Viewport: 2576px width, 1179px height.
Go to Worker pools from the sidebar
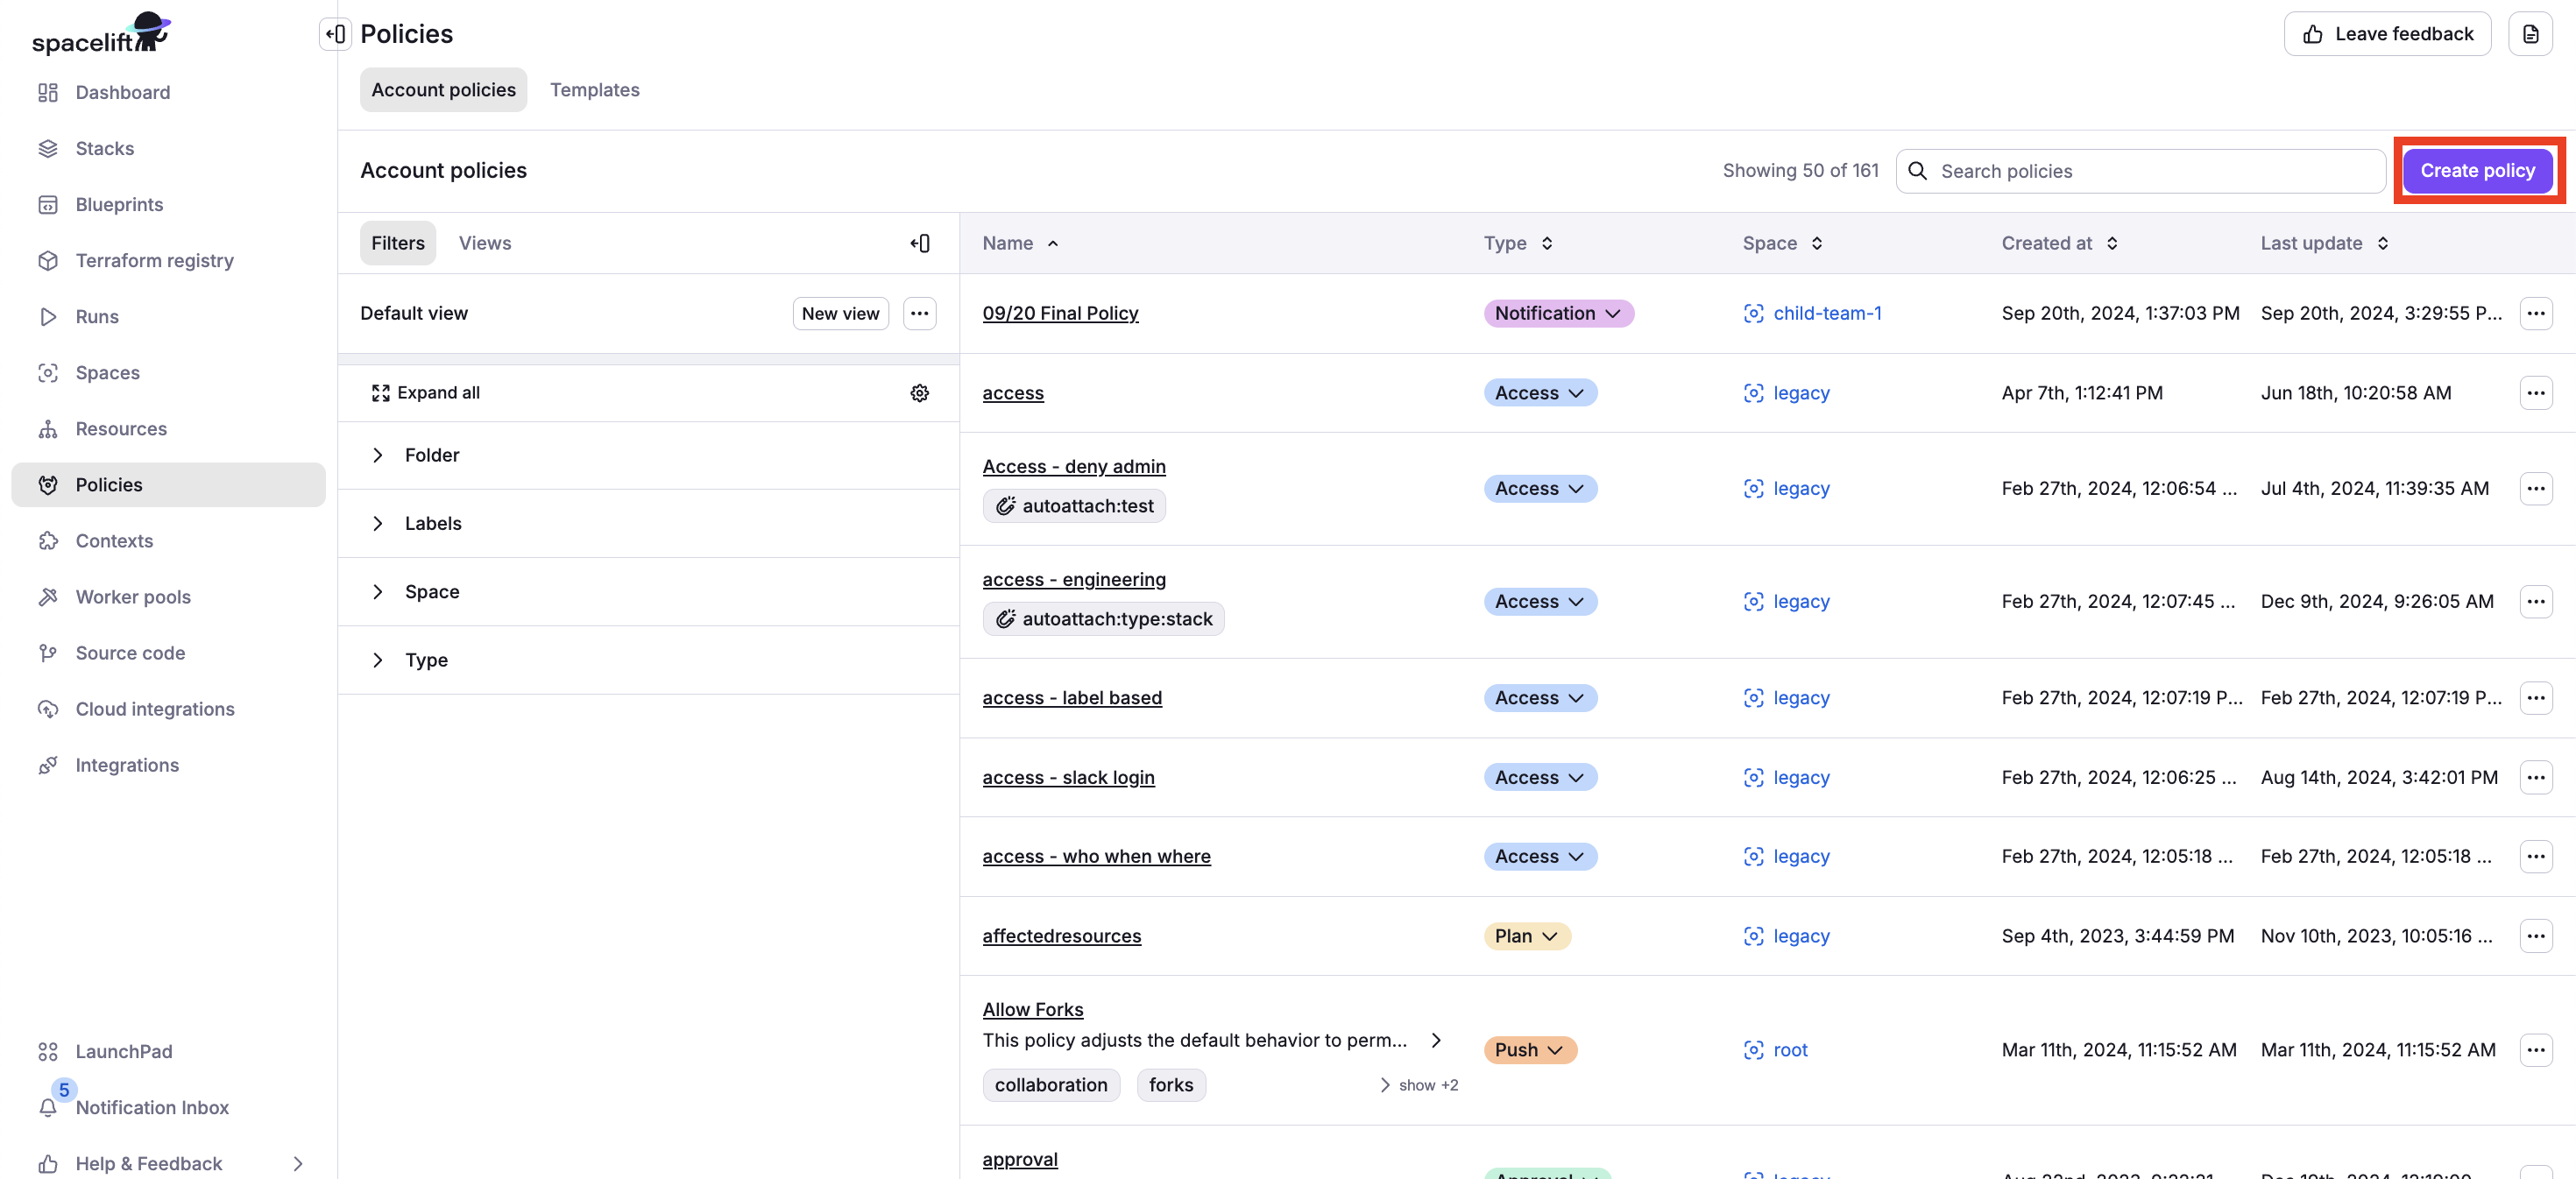pos(133,596)
